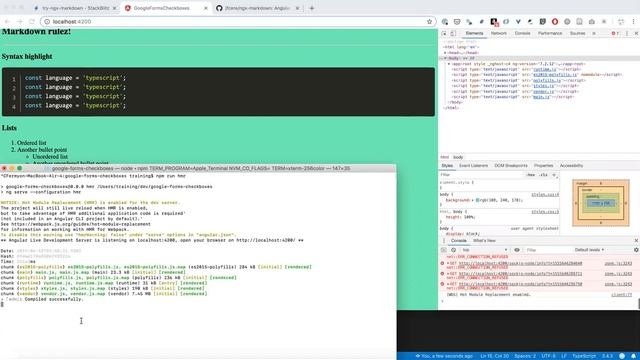This screenshot has width=640, height=360.
Task: Switch to the GitHub ngx-markdown tab
Action: coord(257,8)
